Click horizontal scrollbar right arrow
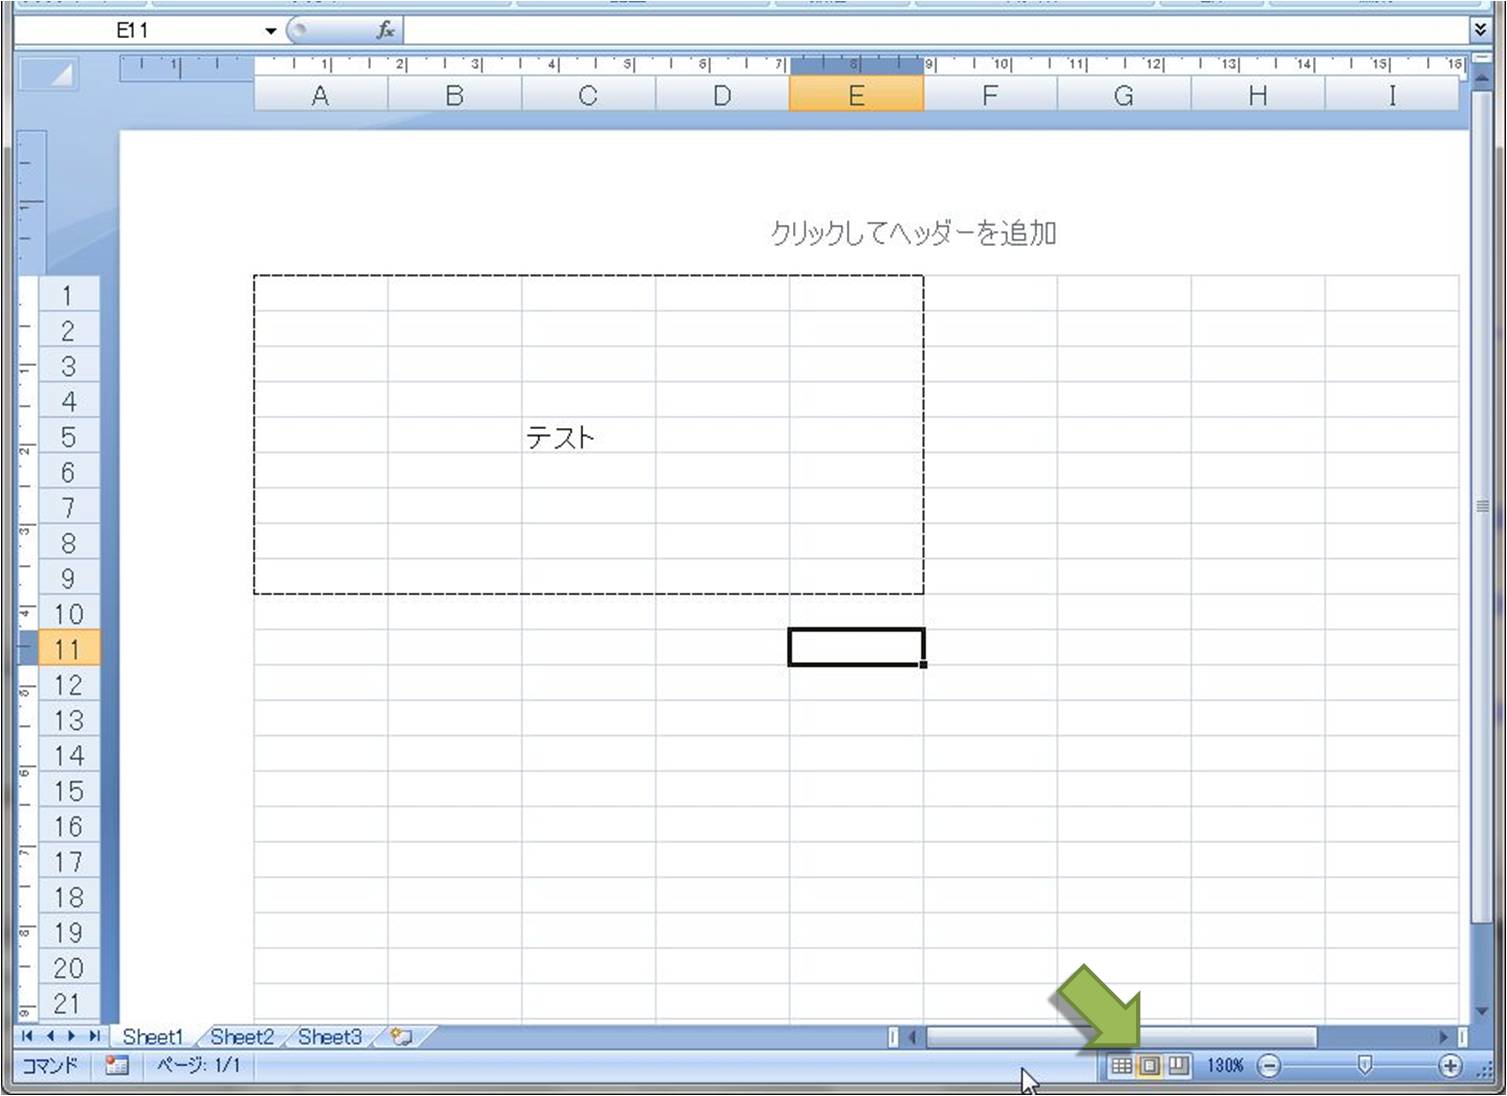 click(x=1444, y=1037)
